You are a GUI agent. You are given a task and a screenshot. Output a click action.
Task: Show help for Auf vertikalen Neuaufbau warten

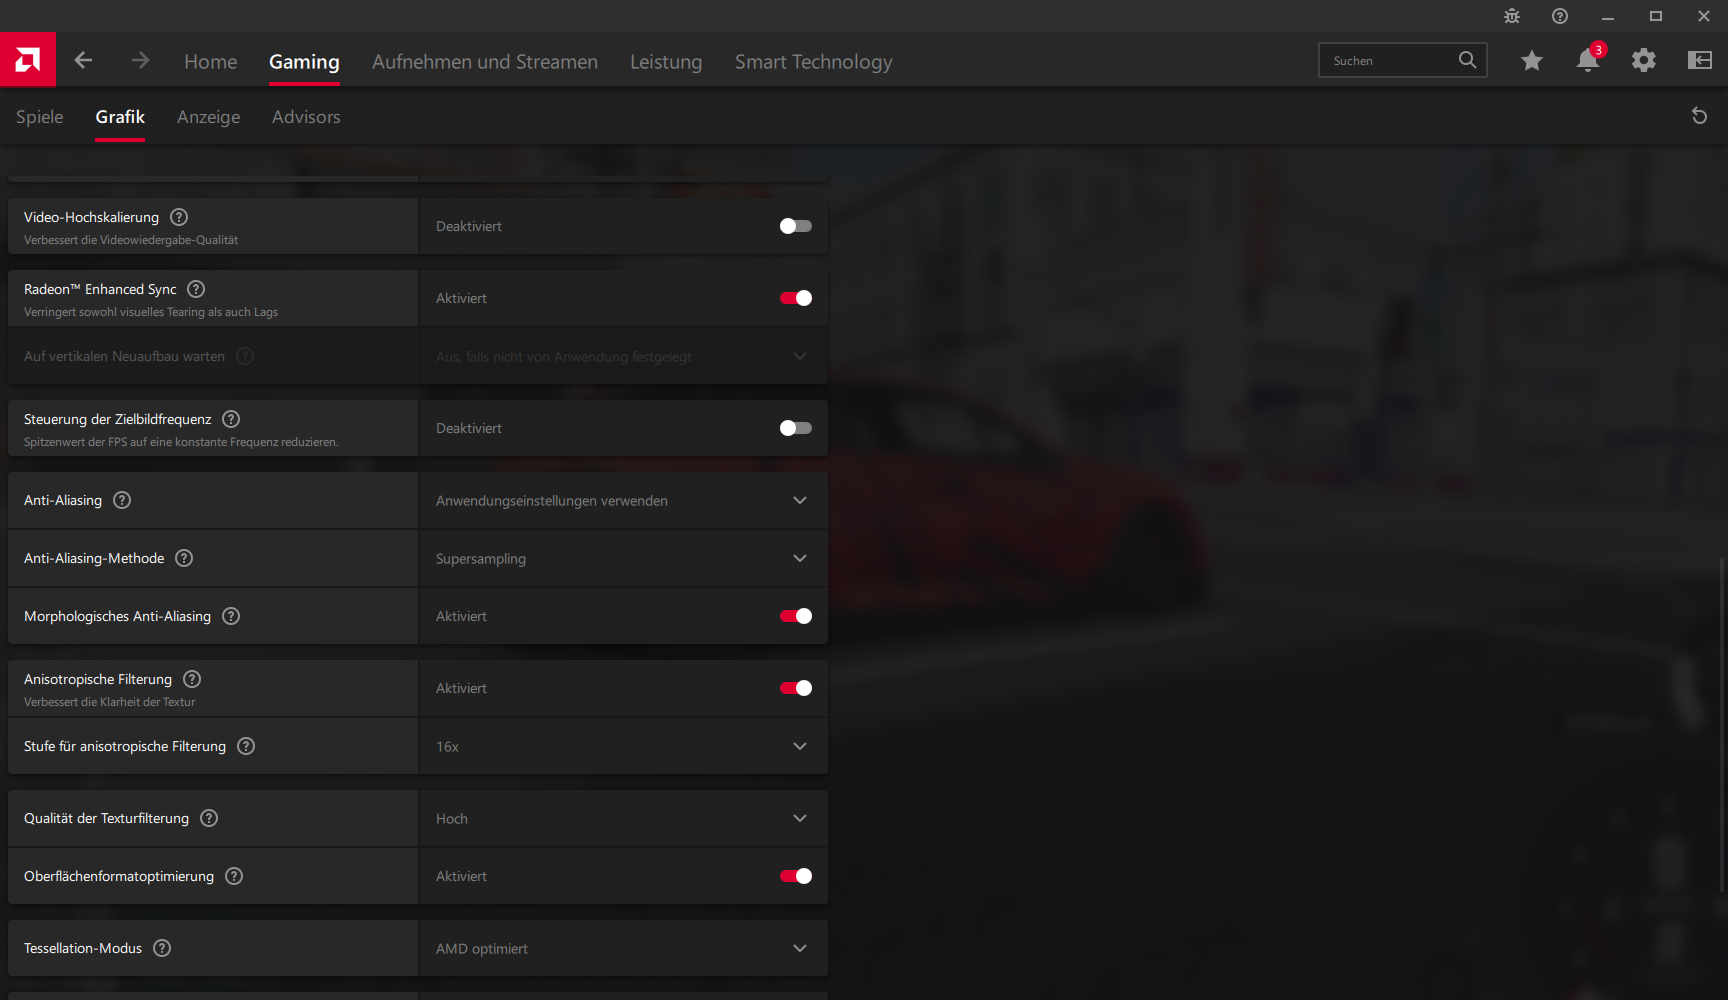click(x=245, y=356)
